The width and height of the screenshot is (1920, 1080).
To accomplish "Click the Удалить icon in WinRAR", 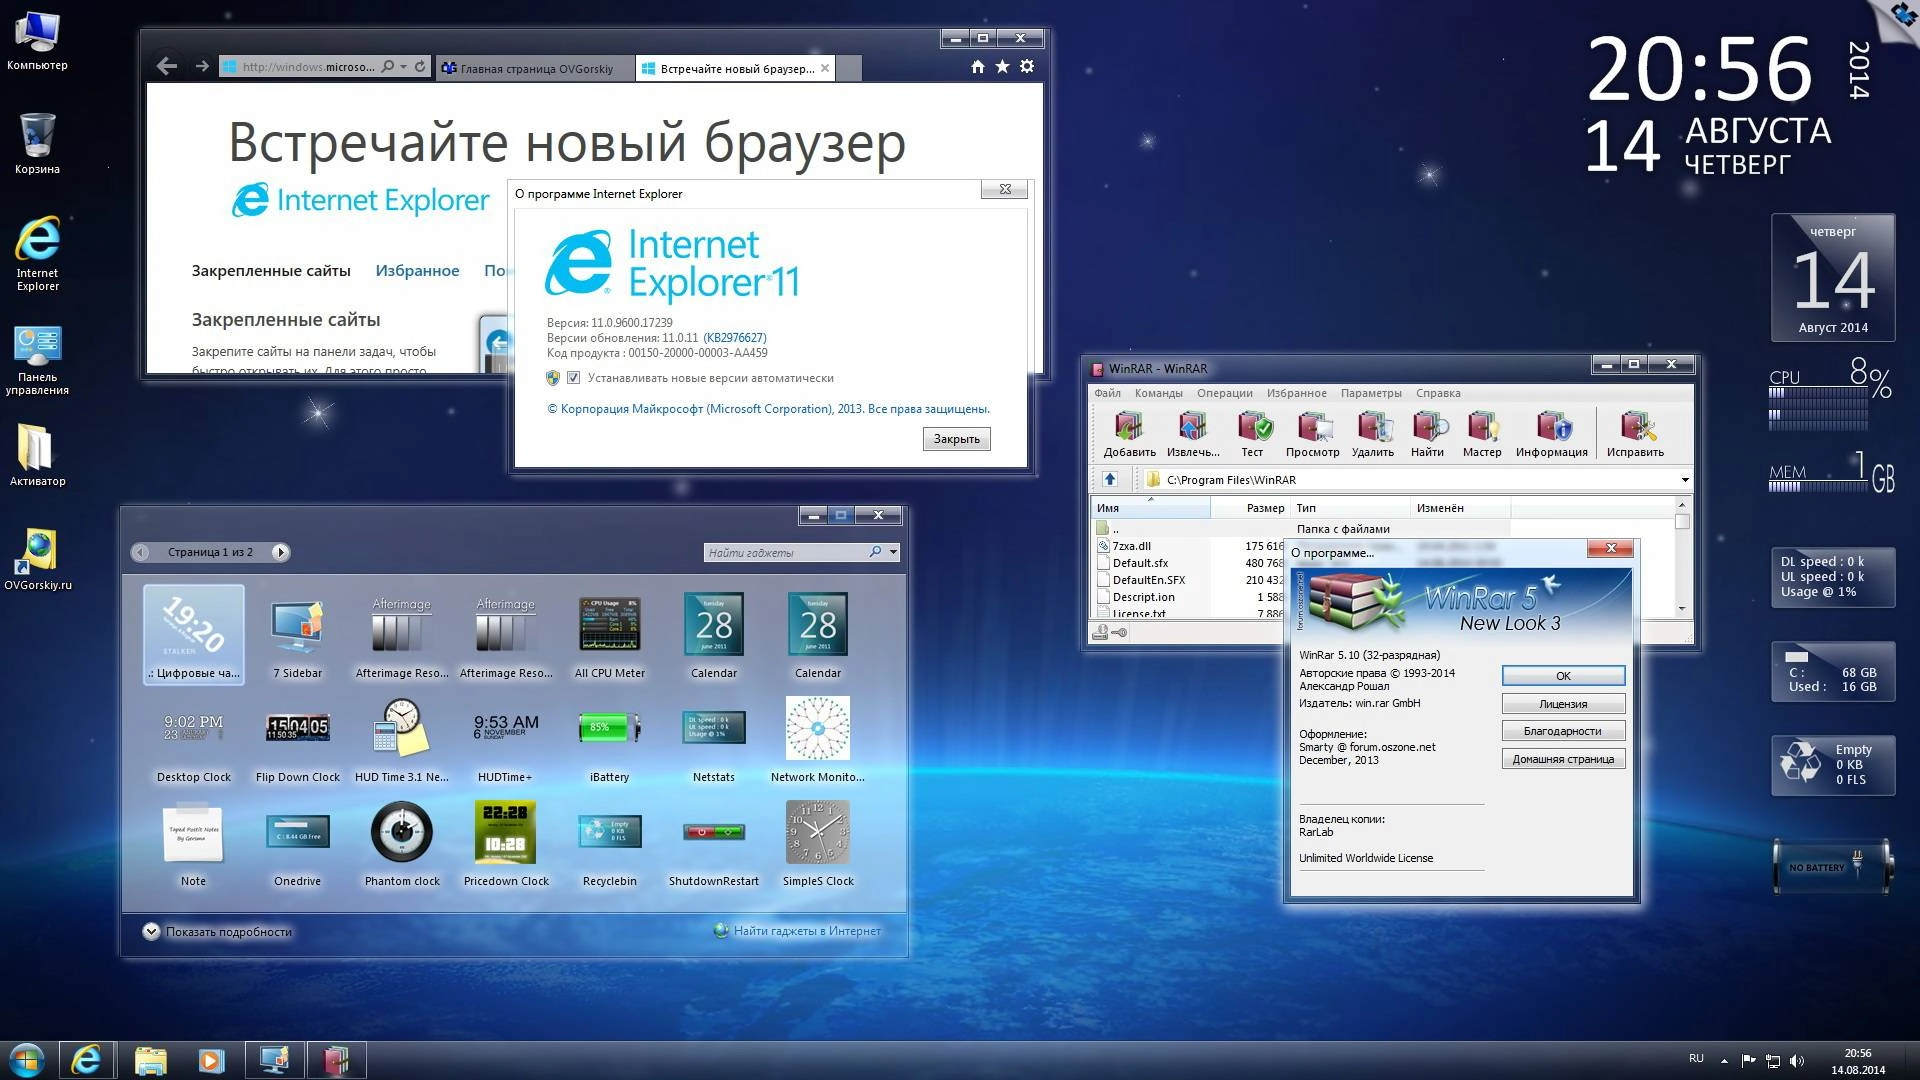I will 1372,434.
